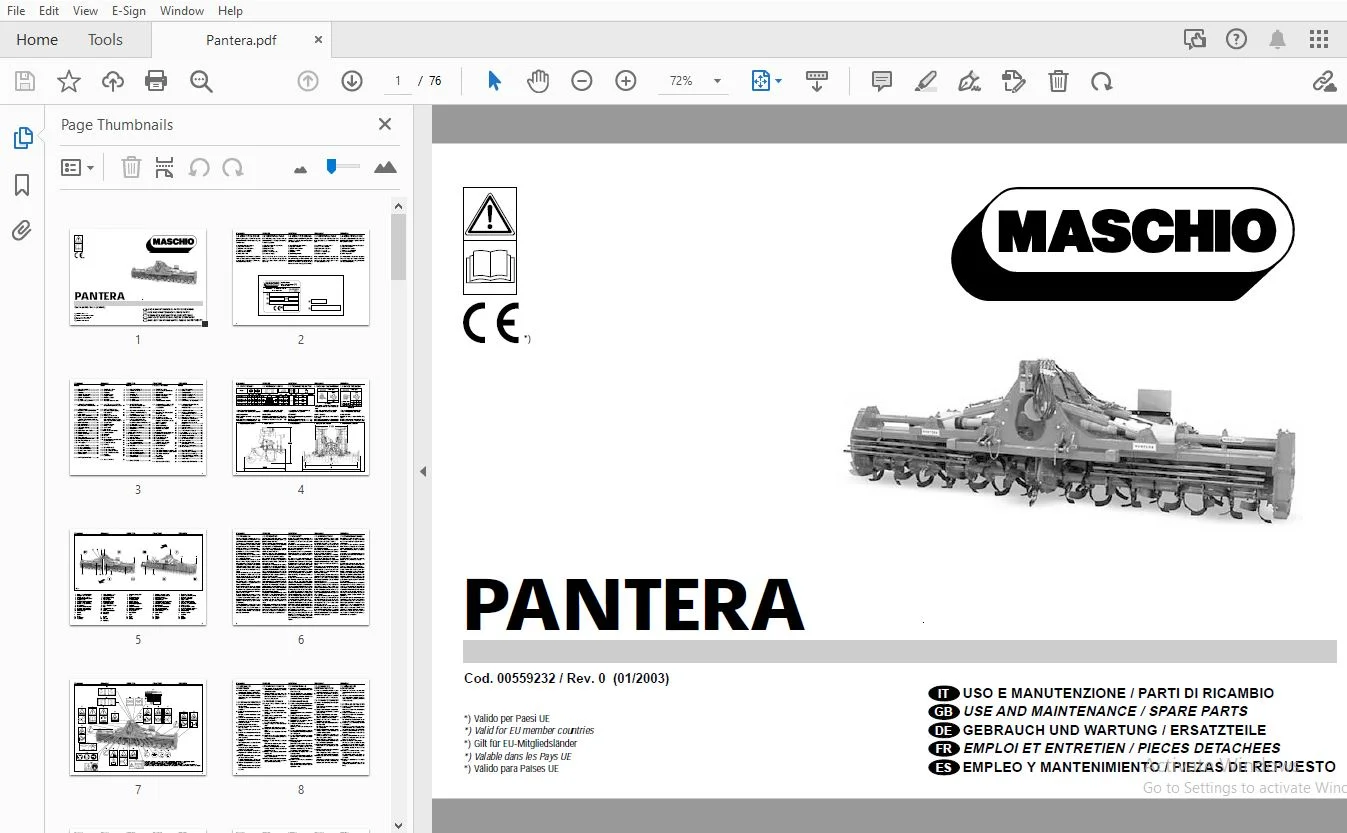This screenshot has width=1347, height=833.
Task: Select the Pantera.pdf document tab
Action: tap(241, 40)
